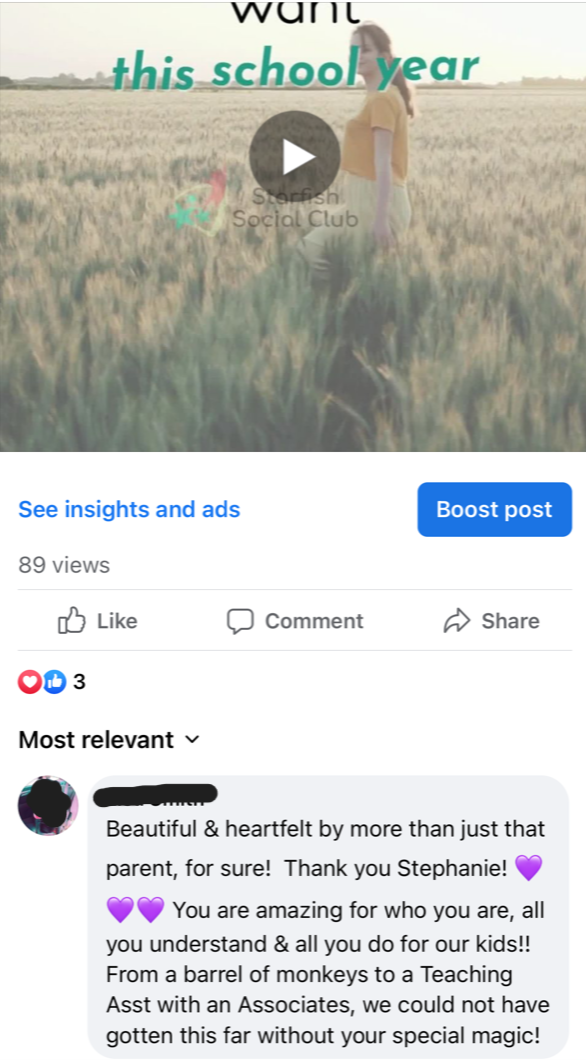This screenshot has width=587, height=1060.
Task: Tap the speech bubble Comment icon
Action: tap(240, 621)
